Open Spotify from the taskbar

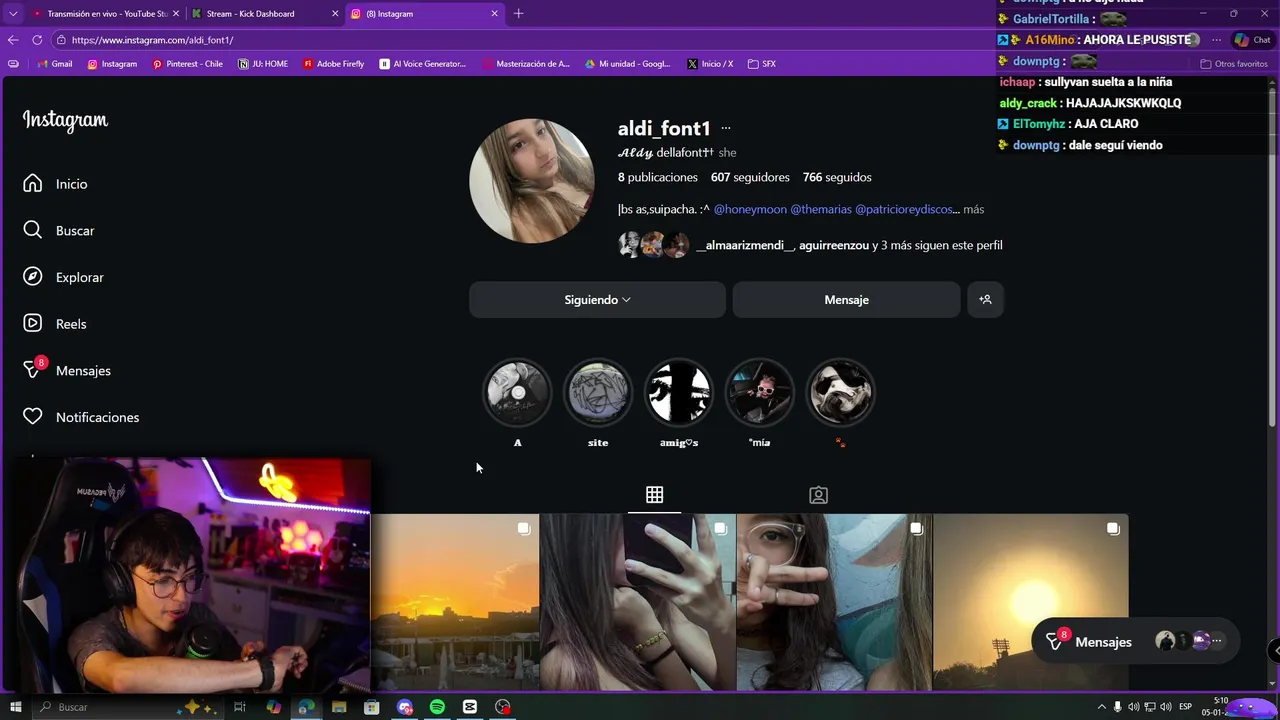(x=437, y=707)
